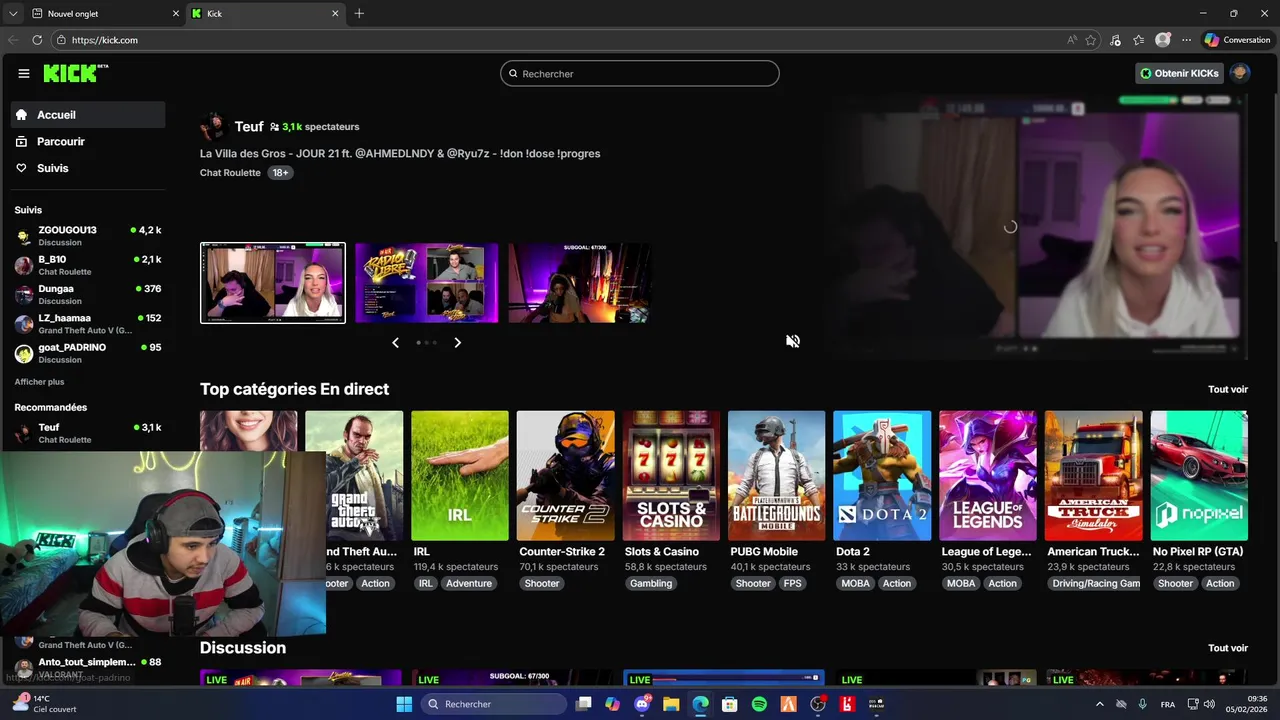Viewport: 1280px width, 720px height.
Task: Open the PUBG Mobile category card
Action: (777, 476)
